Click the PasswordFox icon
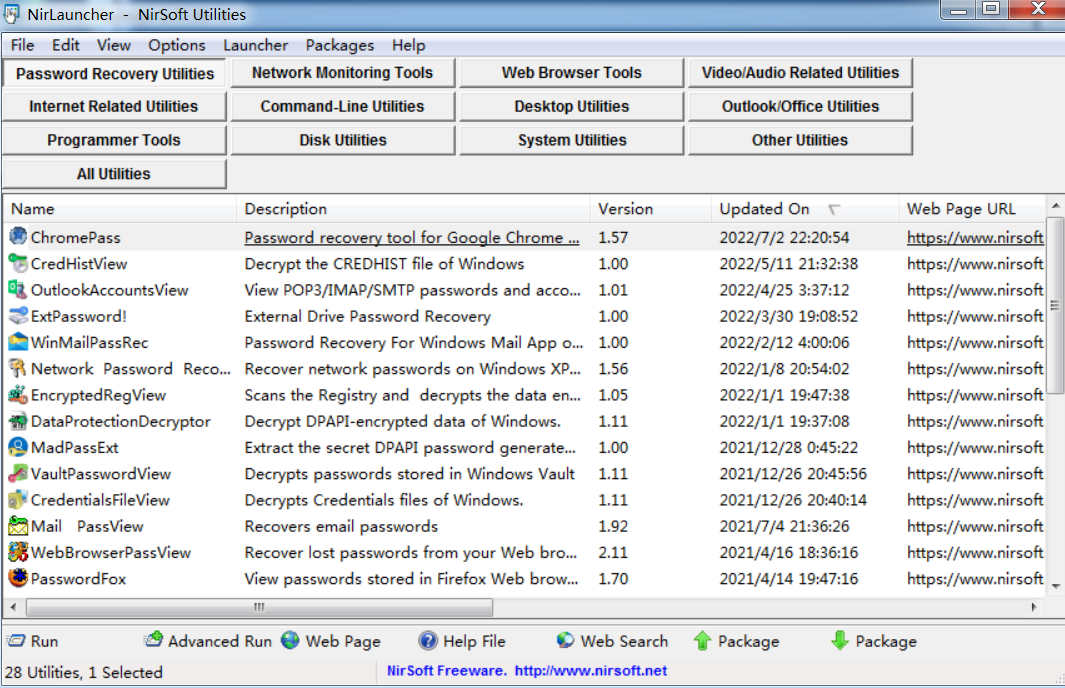This screenshot has height=688, width=1065. [18, 578]
